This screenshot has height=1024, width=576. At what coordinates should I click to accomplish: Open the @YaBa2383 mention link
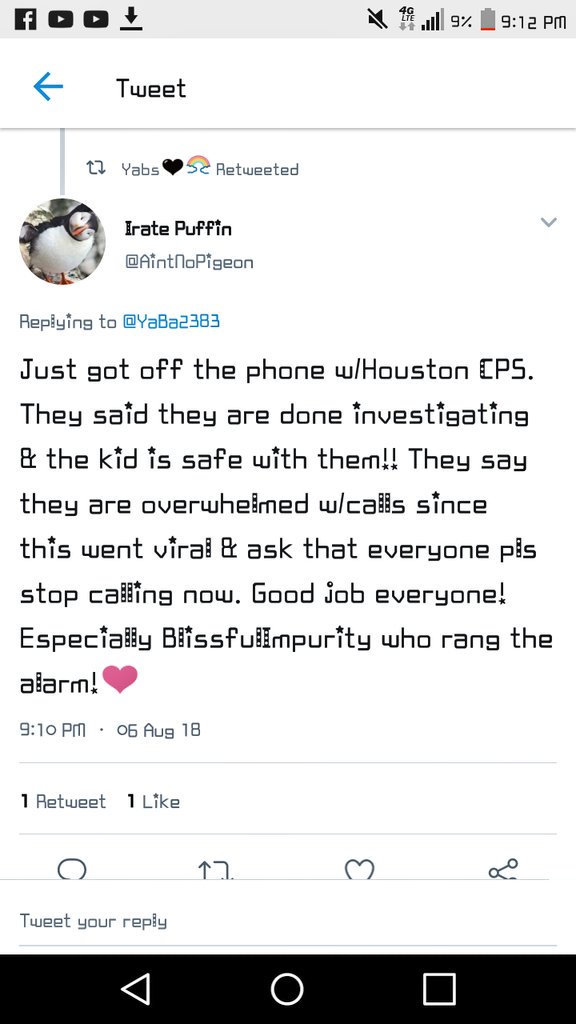coord(171,321)
